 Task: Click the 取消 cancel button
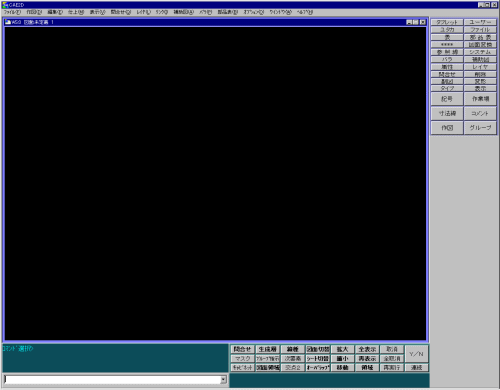392,349
